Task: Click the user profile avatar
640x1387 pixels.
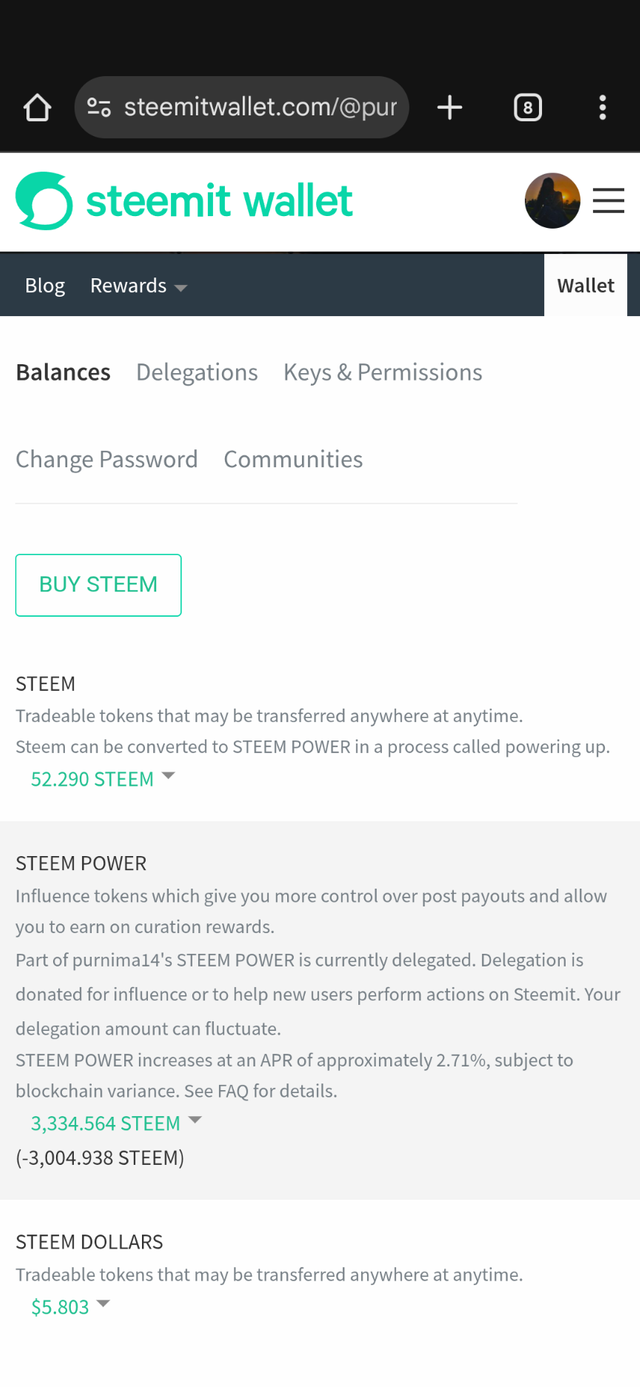Action: [552, 201]
